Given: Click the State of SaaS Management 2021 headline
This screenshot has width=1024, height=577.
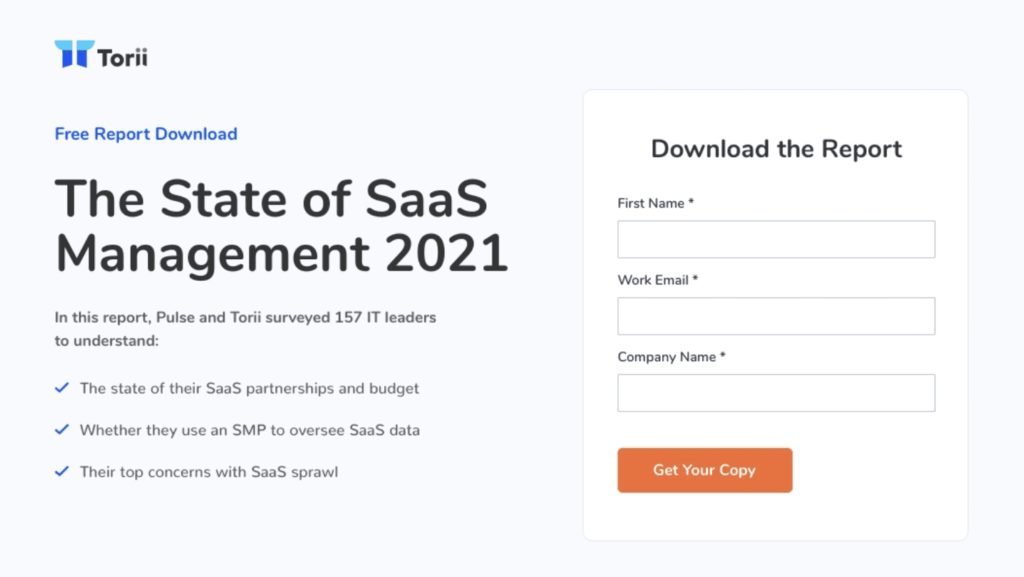Looking at the screenshot, I should click(281, 226).
